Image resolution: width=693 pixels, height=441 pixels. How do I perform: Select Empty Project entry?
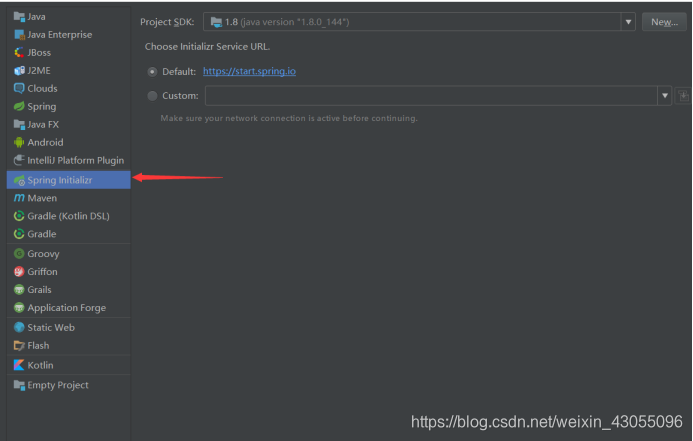pos(69,385)
